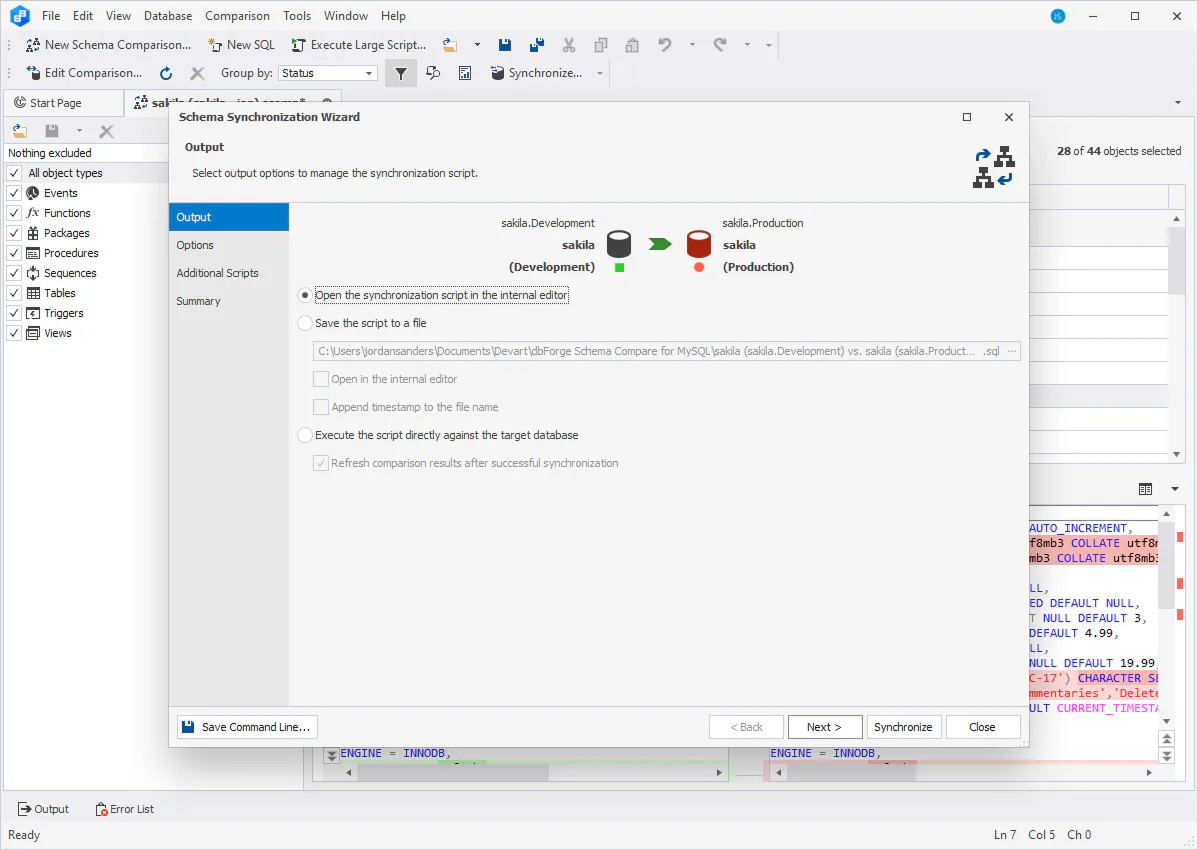This screenshot has height=850, width=1198.
Task: Click the Paste clipboard icon
Action: pos(632,45)
